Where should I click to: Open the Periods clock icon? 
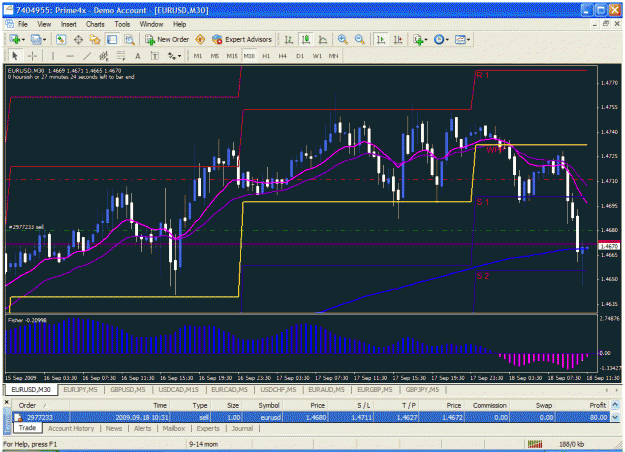click(439, 39)
